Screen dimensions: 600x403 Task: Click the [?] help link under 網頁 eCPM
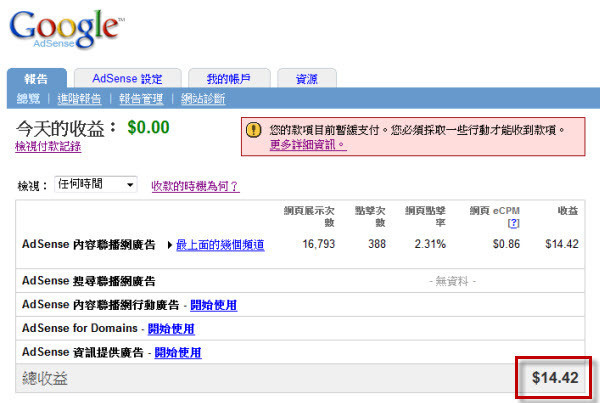click(514, 223)
